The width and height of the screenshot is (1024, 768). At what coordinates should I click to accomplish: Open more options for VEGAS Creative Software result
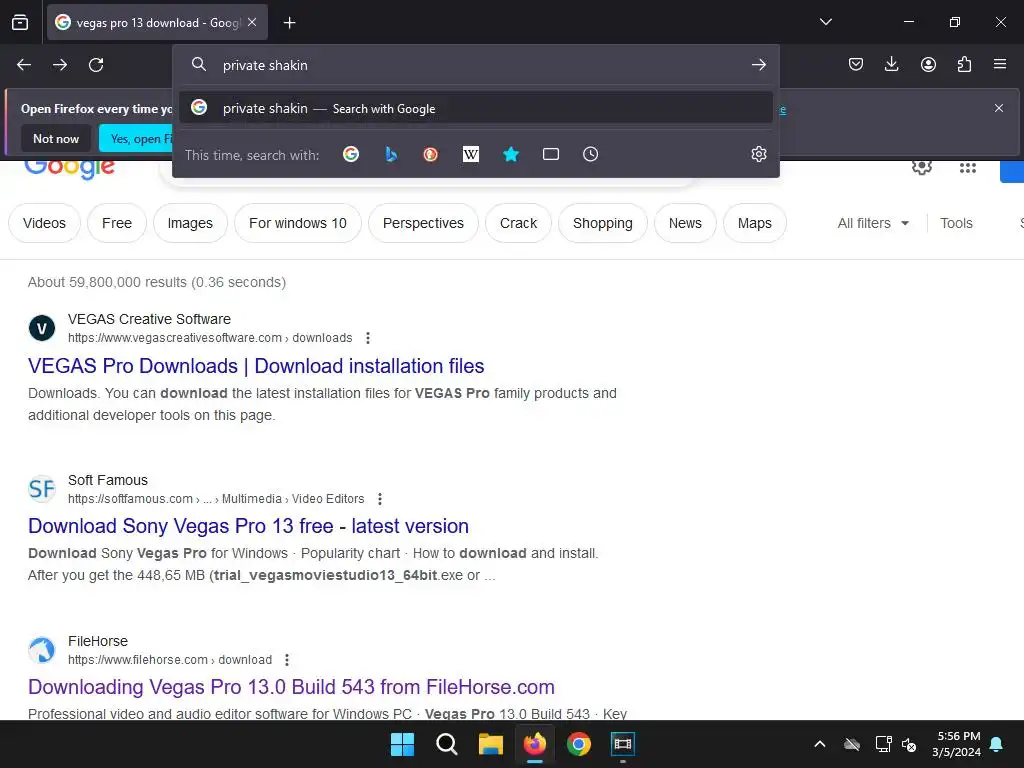[368, 338]
